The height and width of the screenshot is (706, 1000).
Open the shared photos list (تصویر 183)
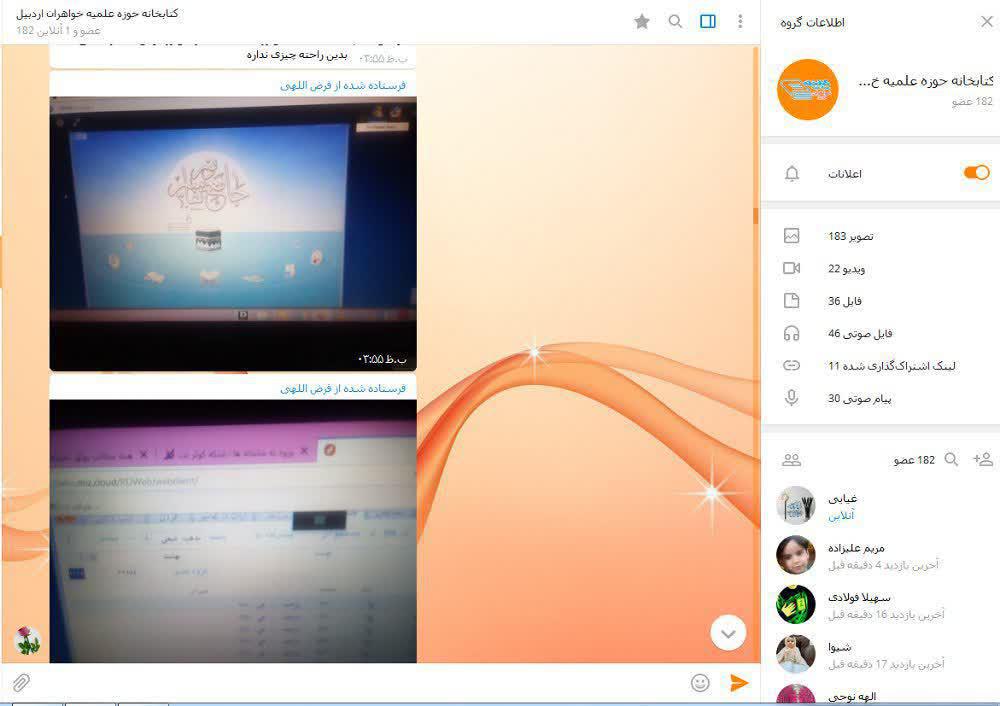(850, 236)
